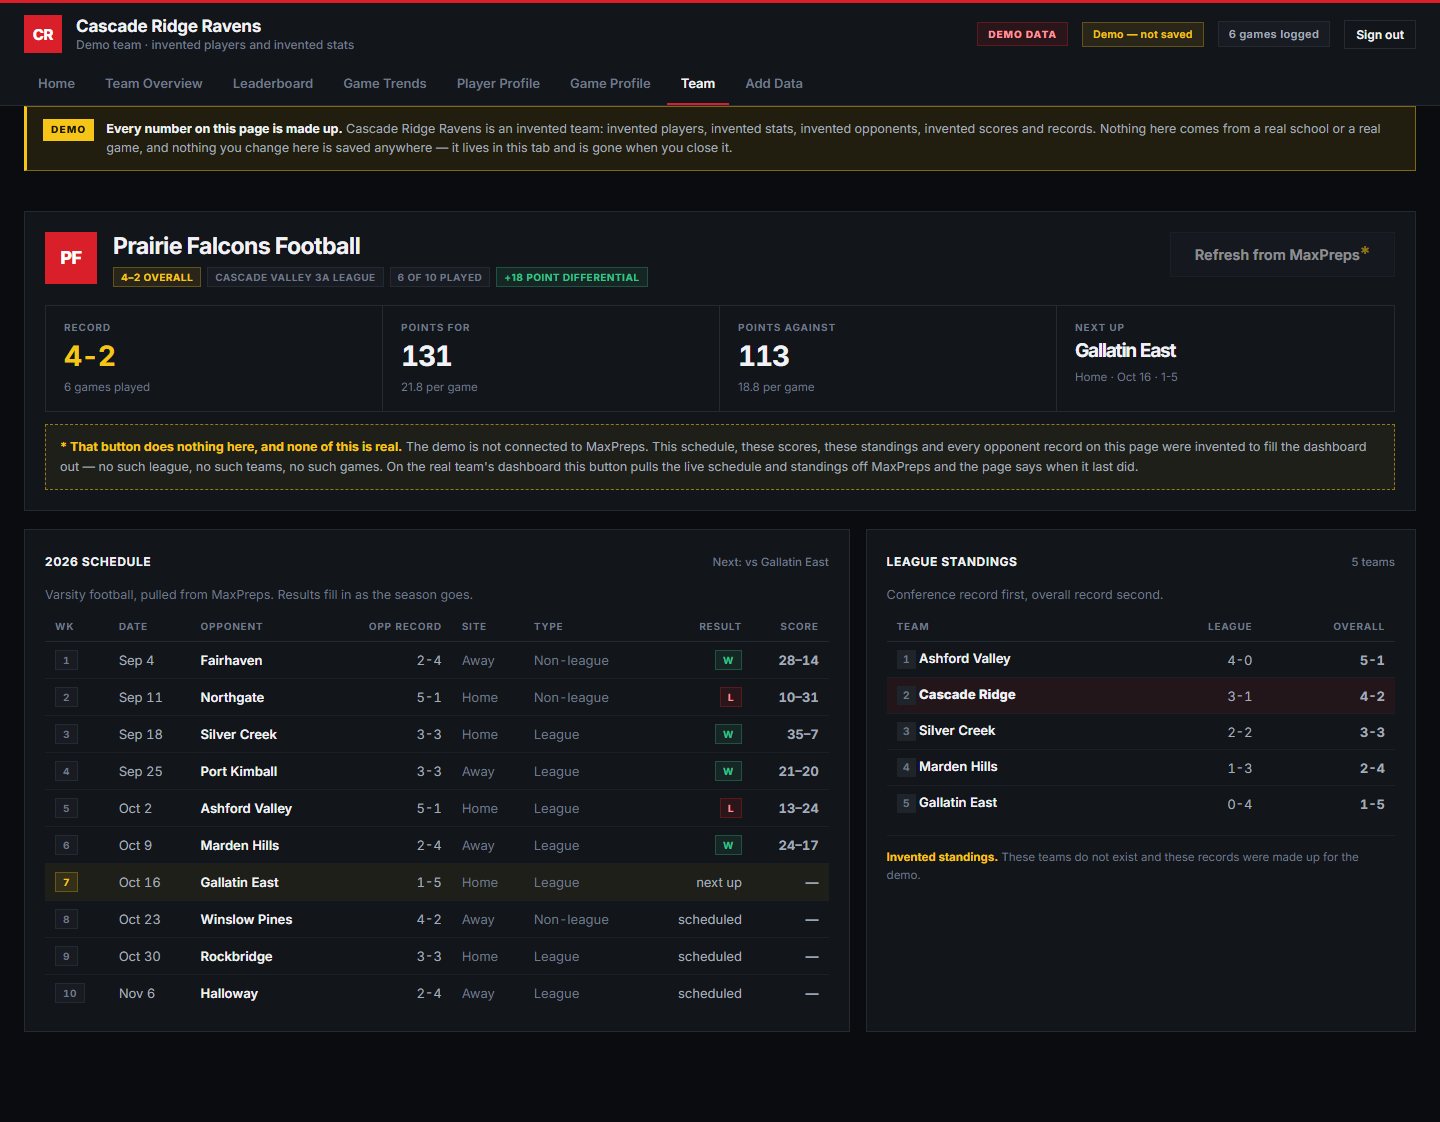The image size is (1440, 1122).
Task: Click the +18 Point Differential tag
Action: (572, 277)
